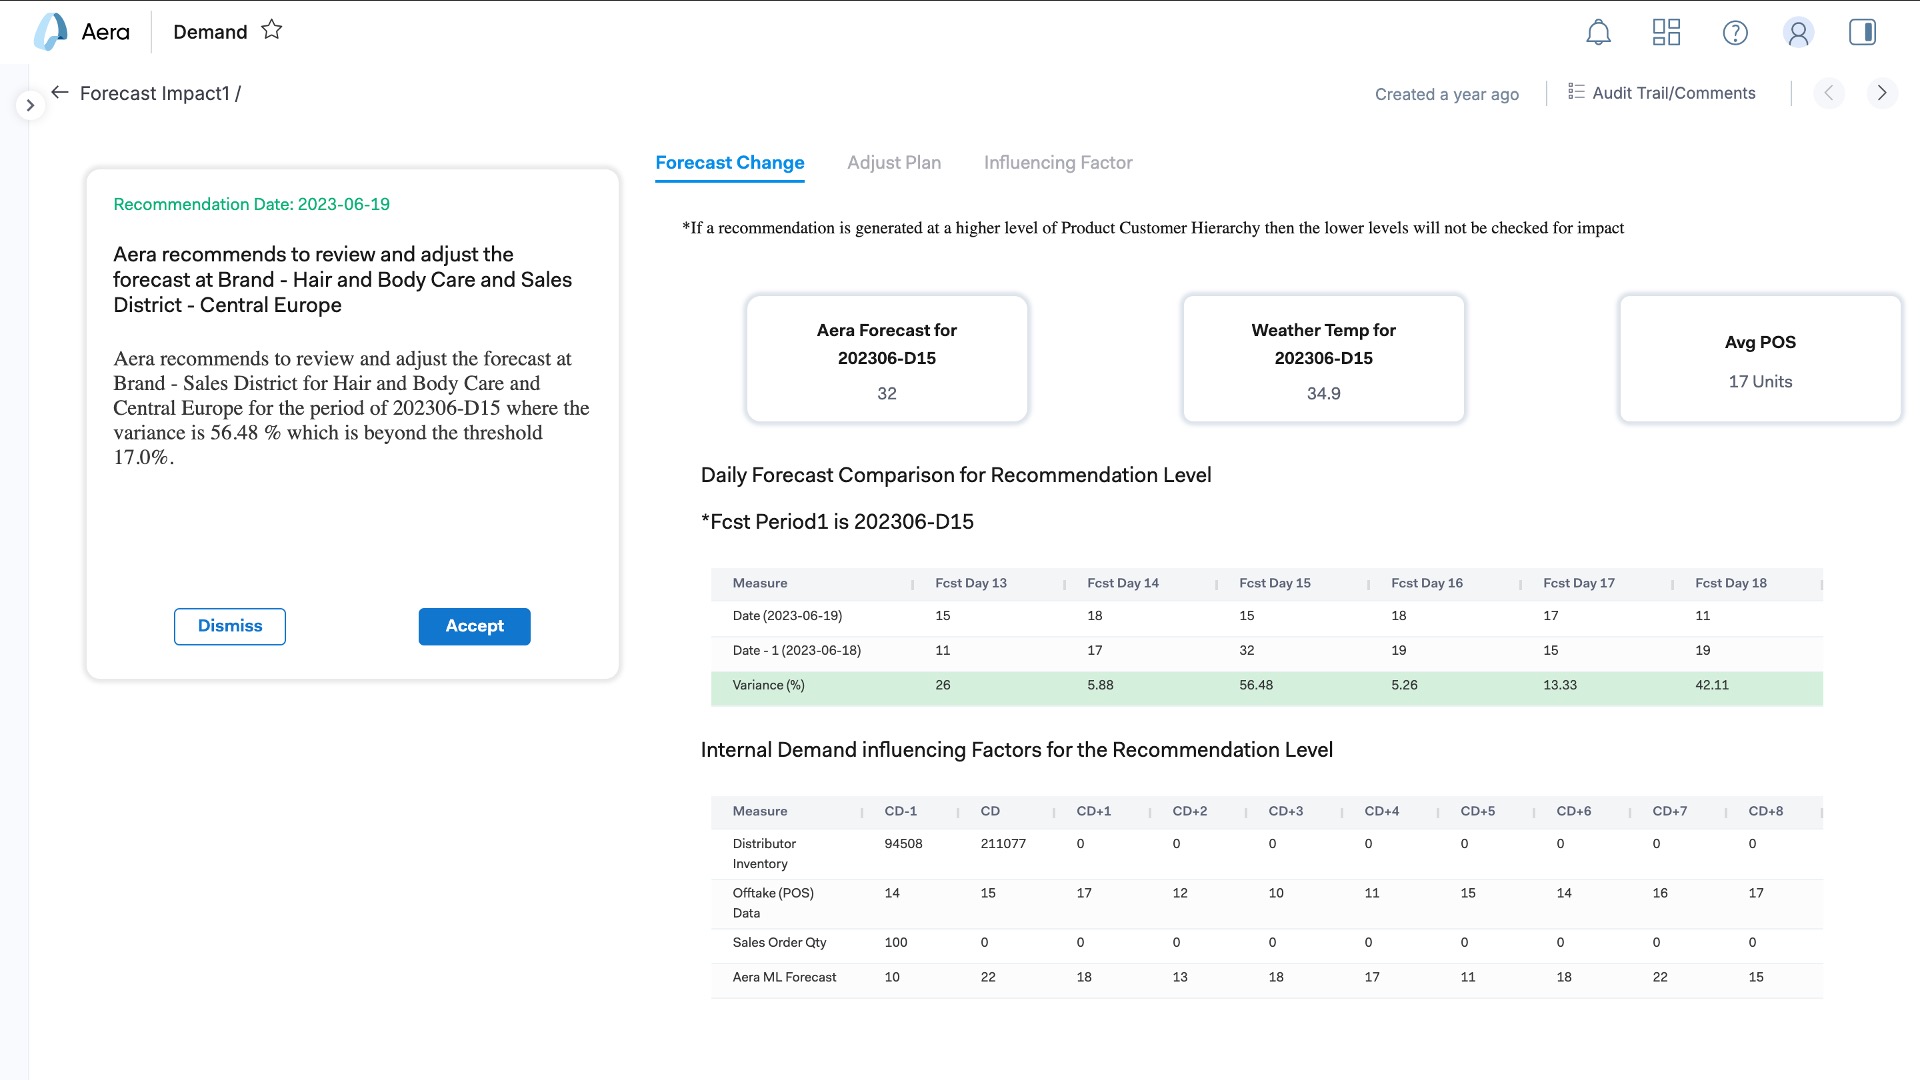Accept the forecast recommendation
Viewport: 1920px width, 1080px height.
coord(474,626)
